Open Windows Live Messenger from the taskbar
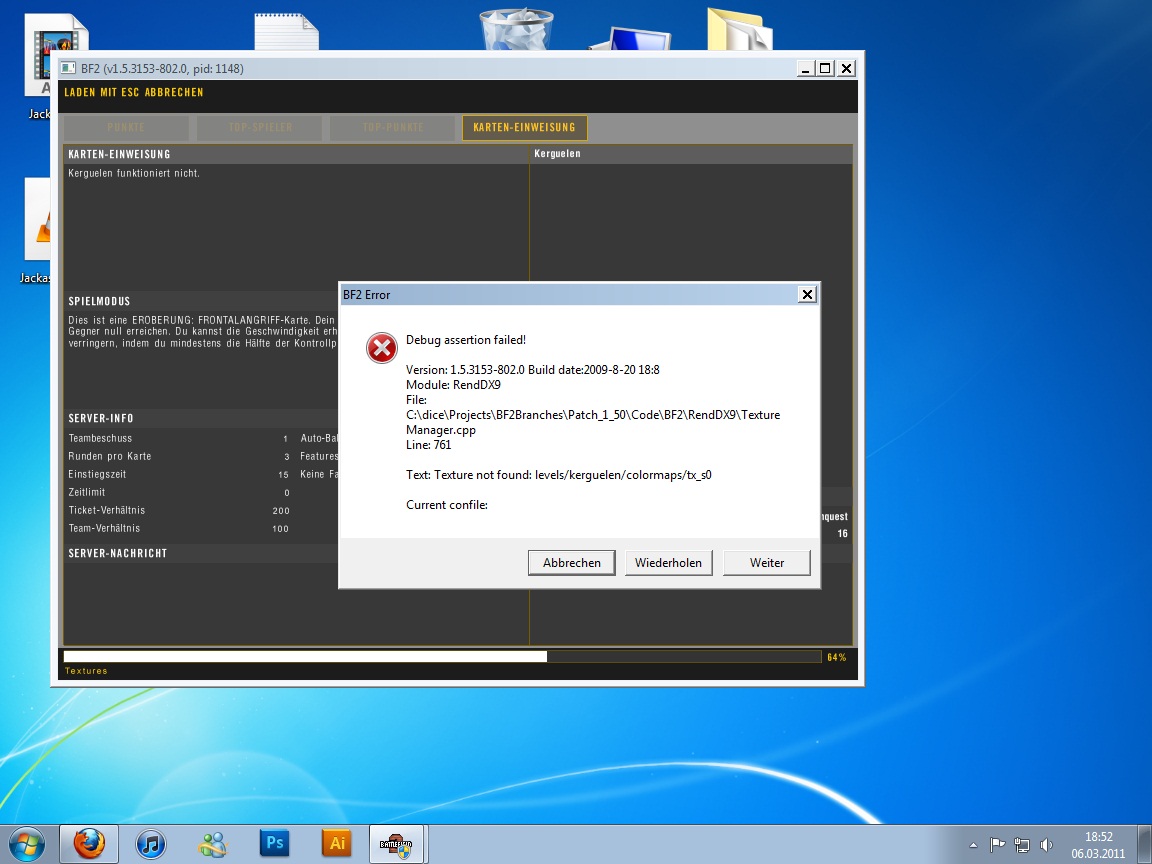The image size is (1152, 864). tap(213, 843)
